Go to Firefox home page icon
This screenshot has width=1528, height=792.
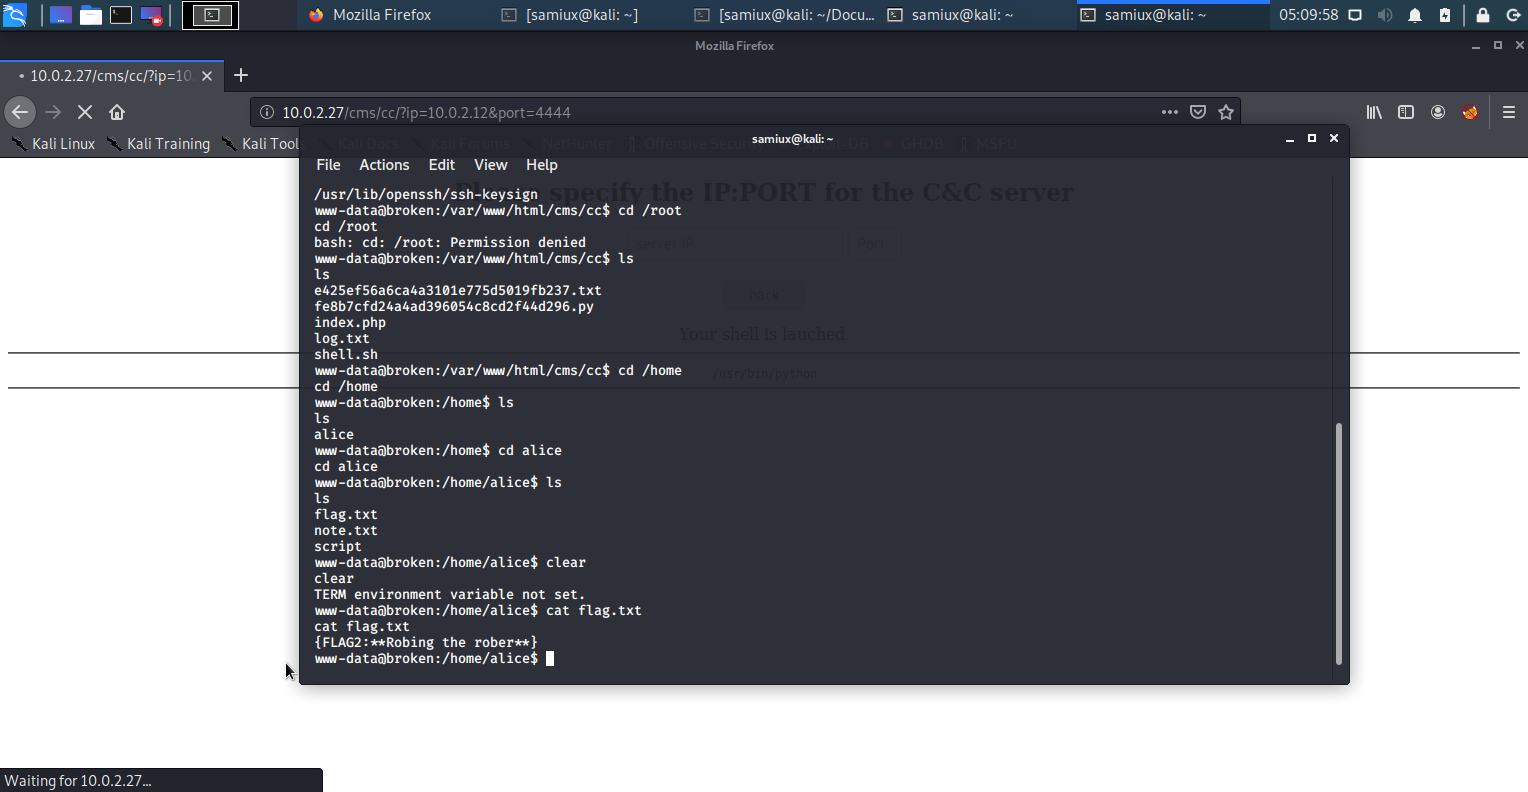pos(117,112)
